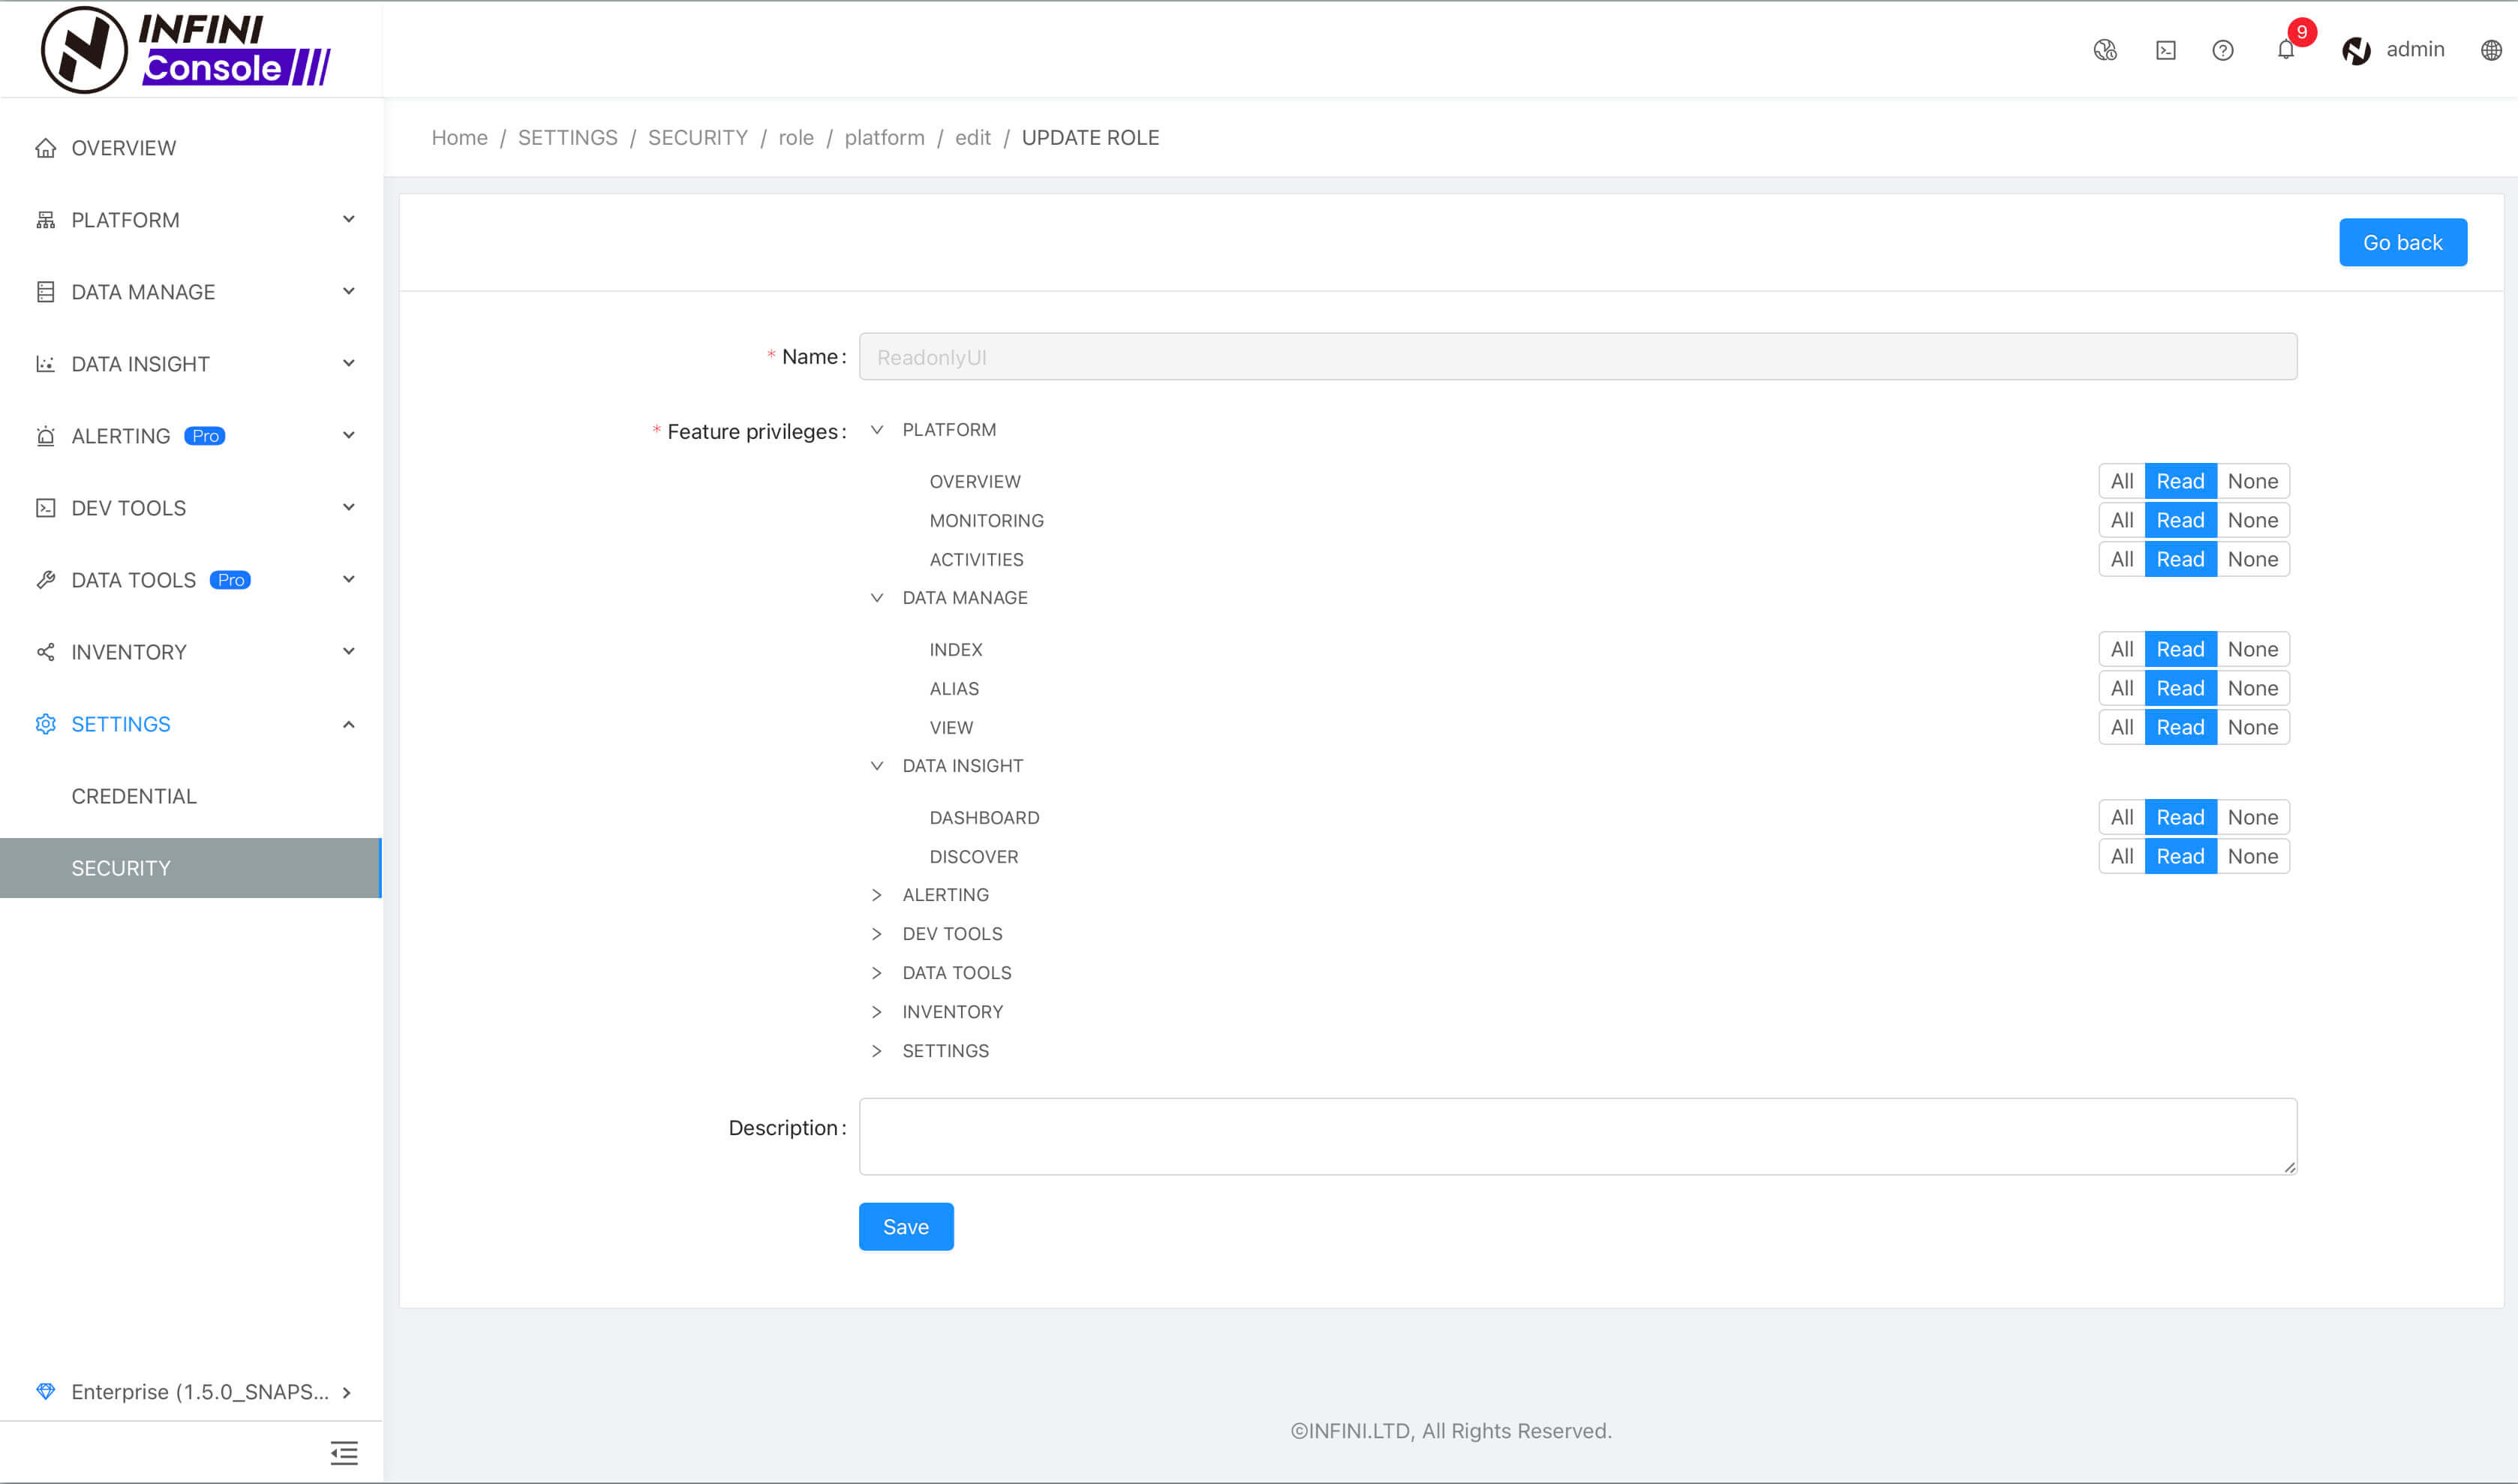Set DASHBOARD privilege to None
This screenshot has height=1484, width=2518.
[2253, 817]
